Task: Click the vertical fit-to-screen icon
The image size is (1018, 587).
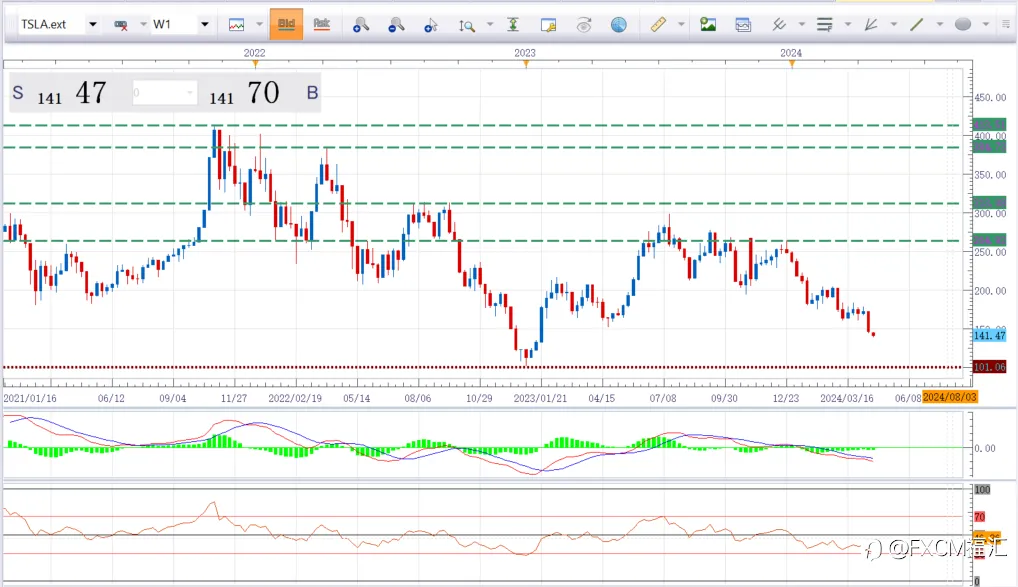Action: [513, 25]
